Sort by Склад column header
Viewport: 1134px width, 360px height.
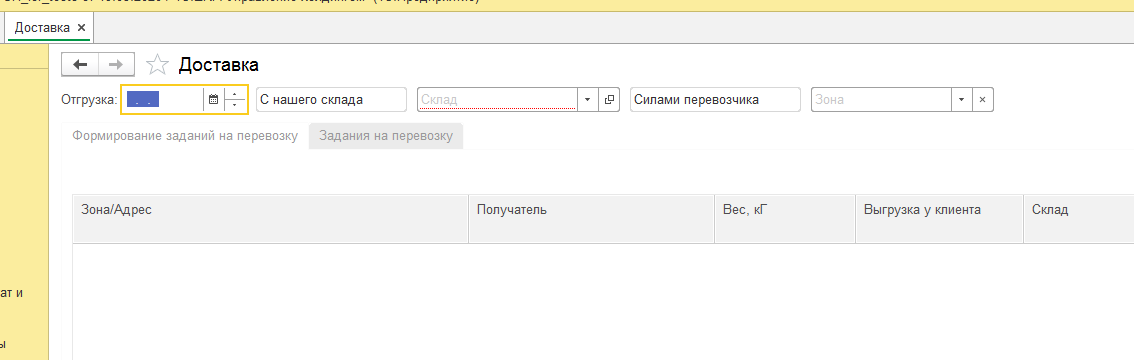click(1078, 218)
